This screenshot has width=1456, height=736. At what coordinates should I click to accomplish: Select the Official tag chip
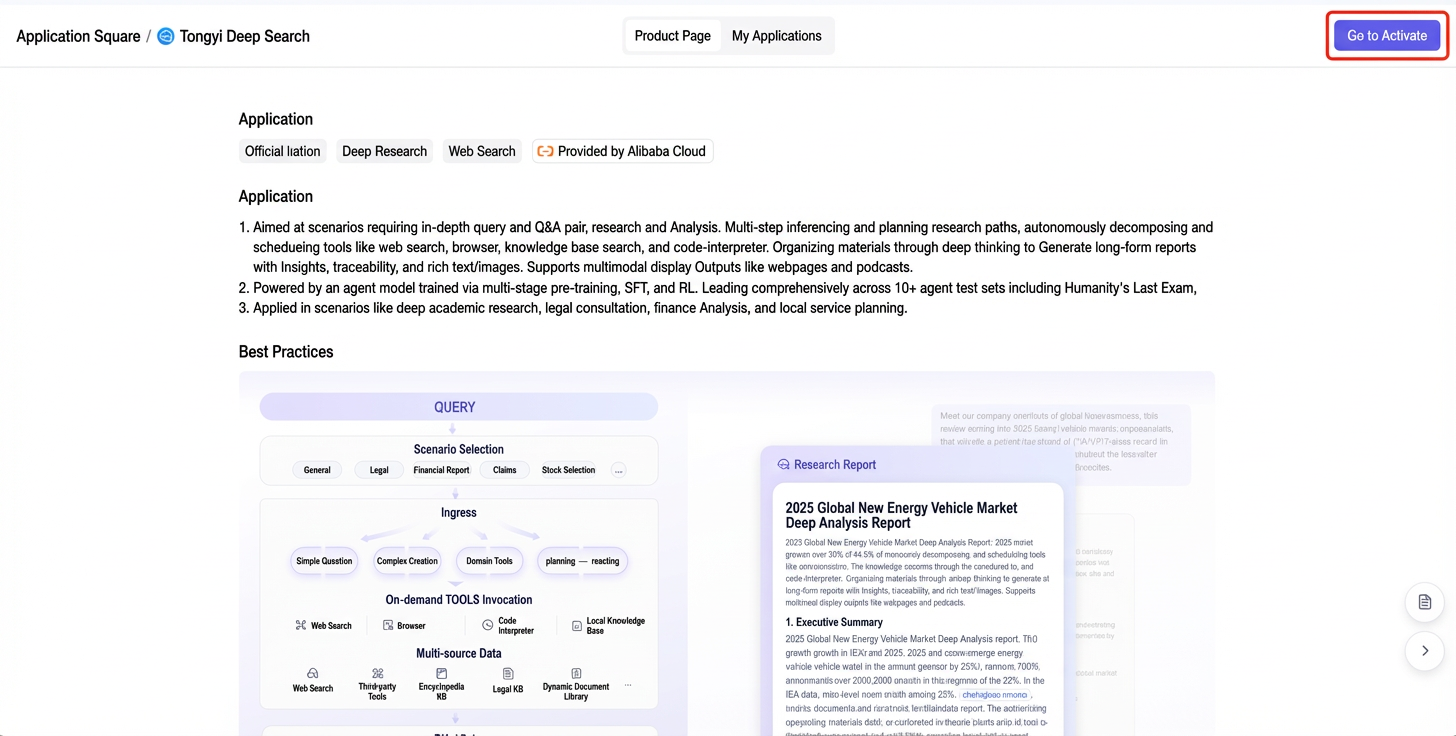tap(283, 151)
